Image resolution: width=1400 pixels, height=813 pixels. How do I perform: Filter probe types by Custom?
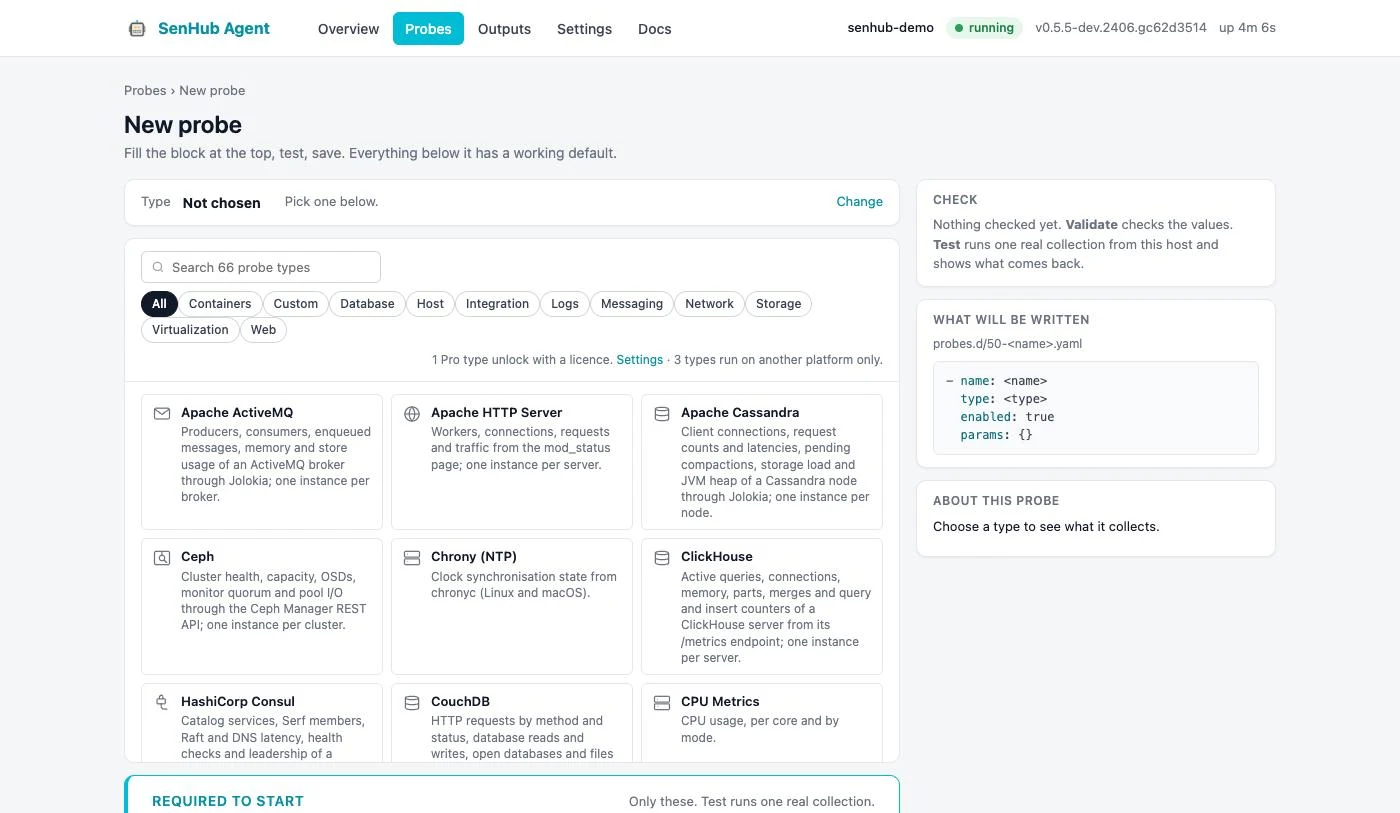[x=296, y=304]
